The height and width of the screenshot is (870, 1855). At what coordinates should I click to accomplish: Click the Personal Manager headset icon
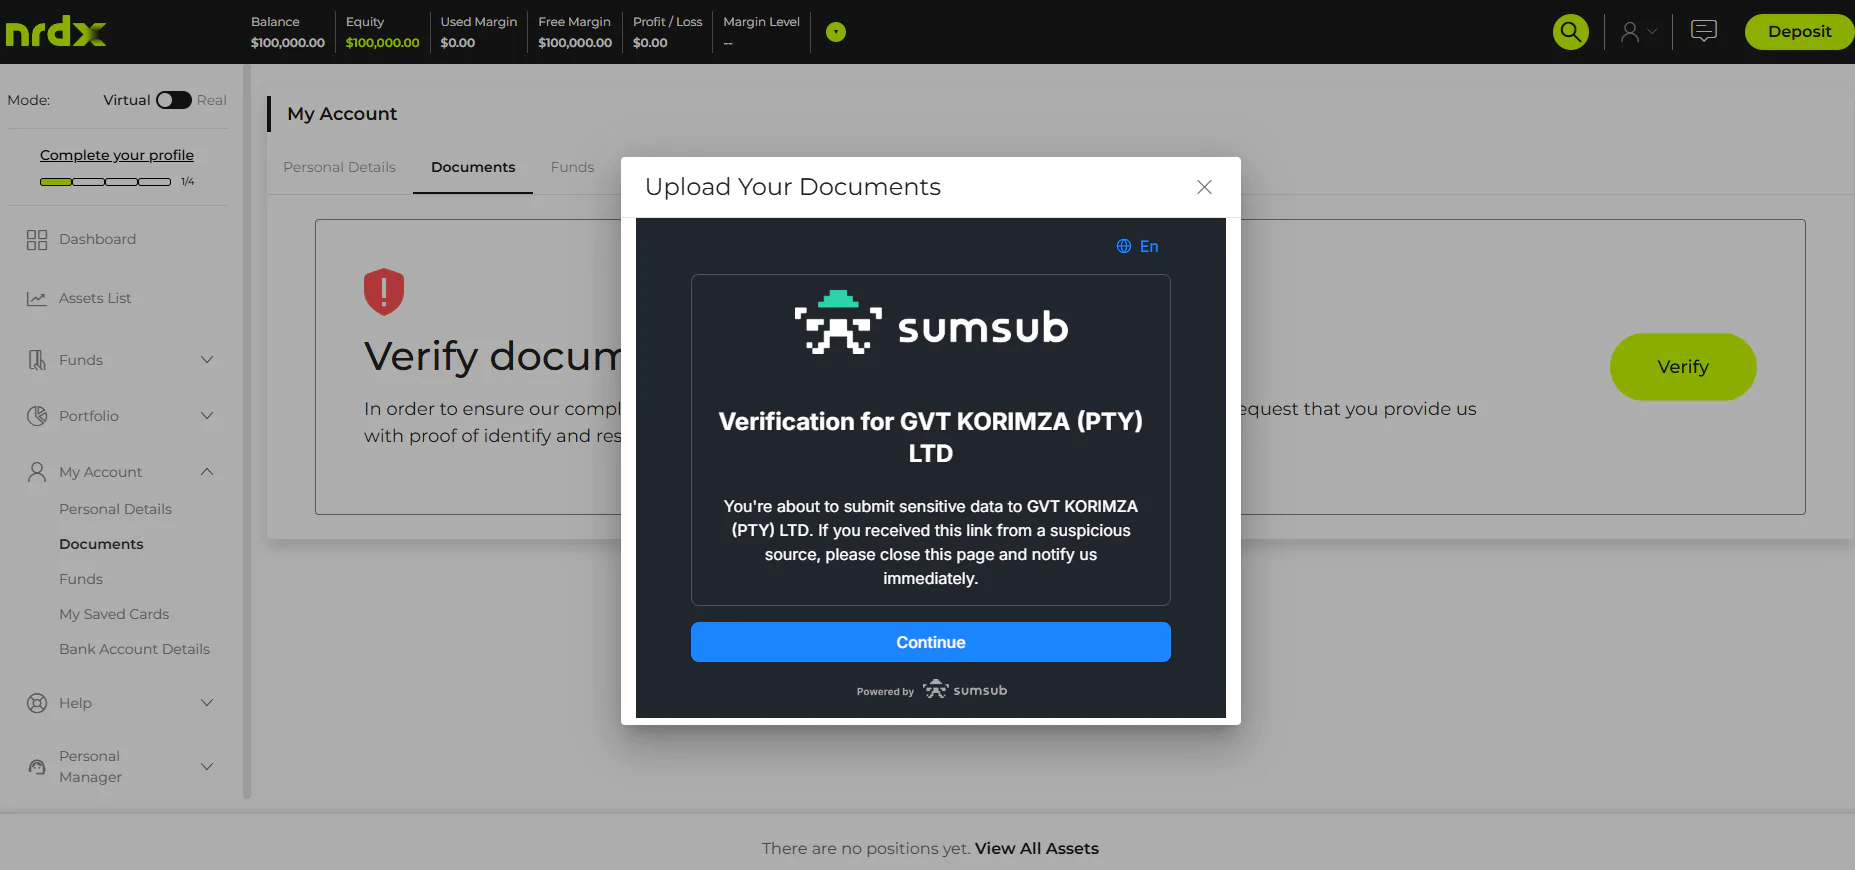pos(37,767)
